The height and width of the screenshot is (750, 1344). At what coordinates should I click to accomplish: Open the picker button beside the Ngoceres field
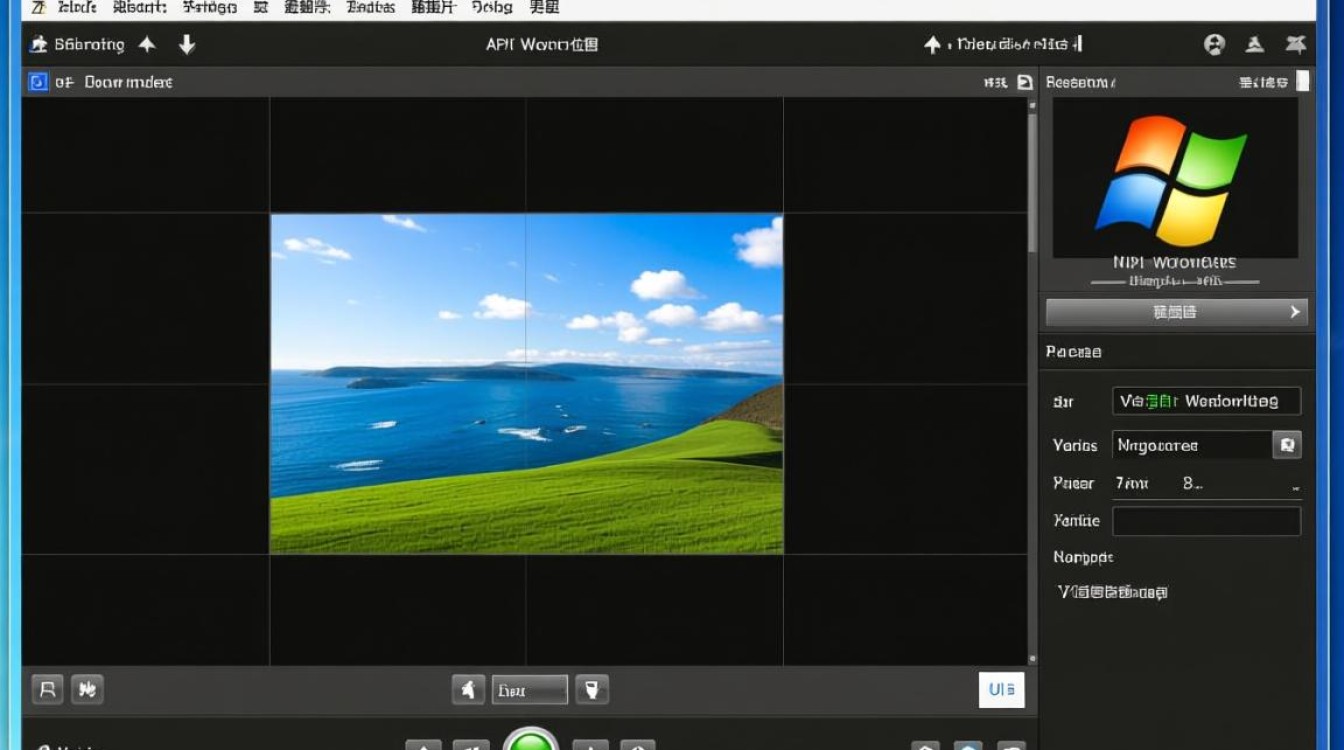1287,445
